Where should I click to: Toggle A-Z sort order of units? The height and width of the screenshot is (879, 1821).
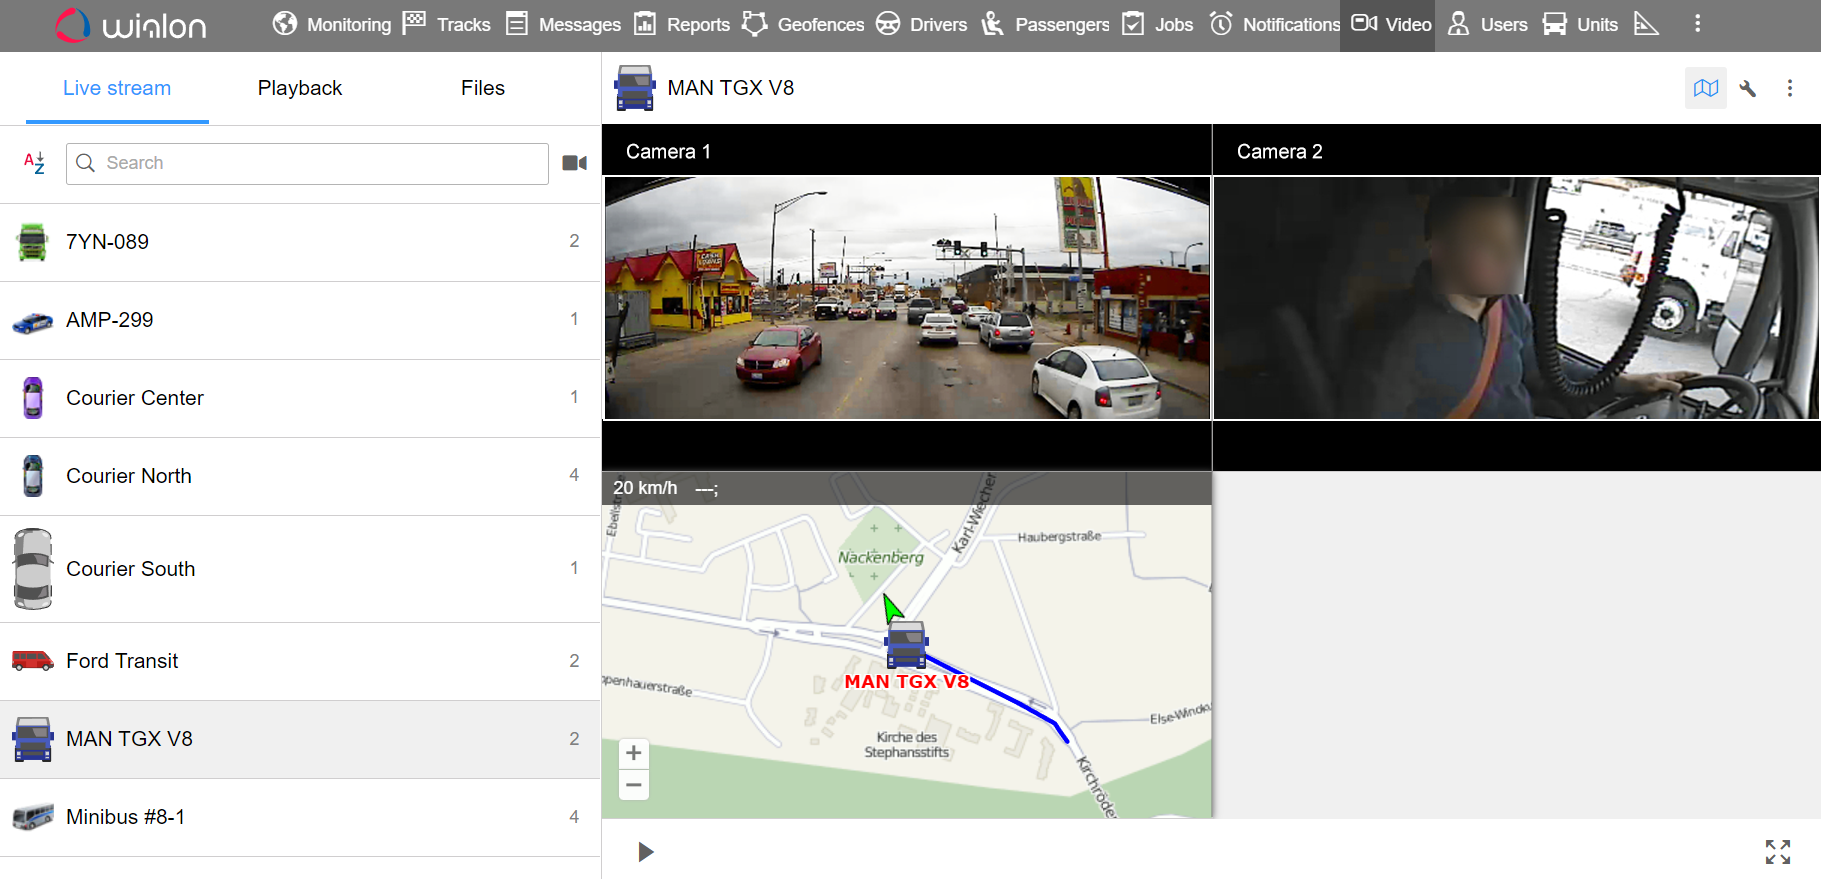(34, 163)
